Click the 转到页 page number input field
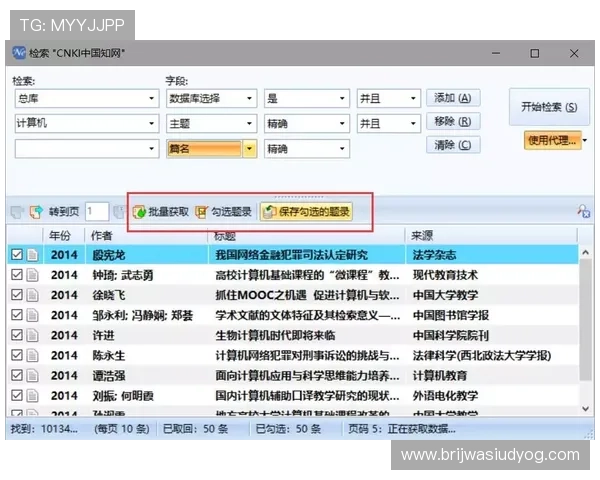 coord(97,211)
